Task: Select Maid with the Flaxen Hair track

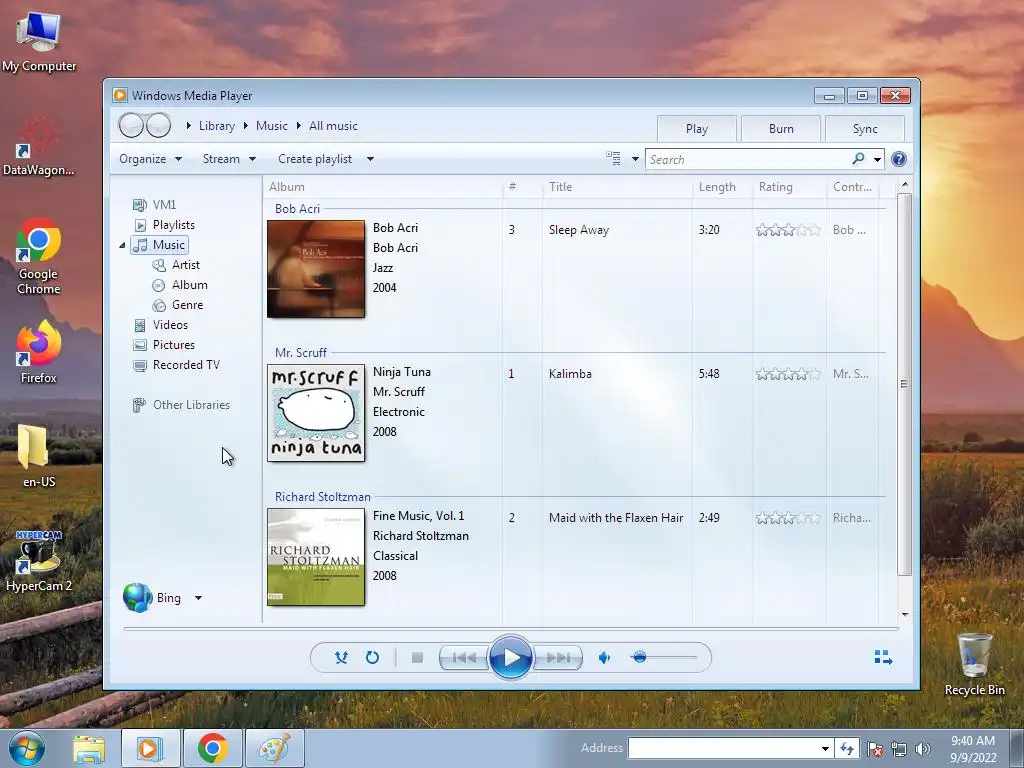Action: tap(616, 518)
